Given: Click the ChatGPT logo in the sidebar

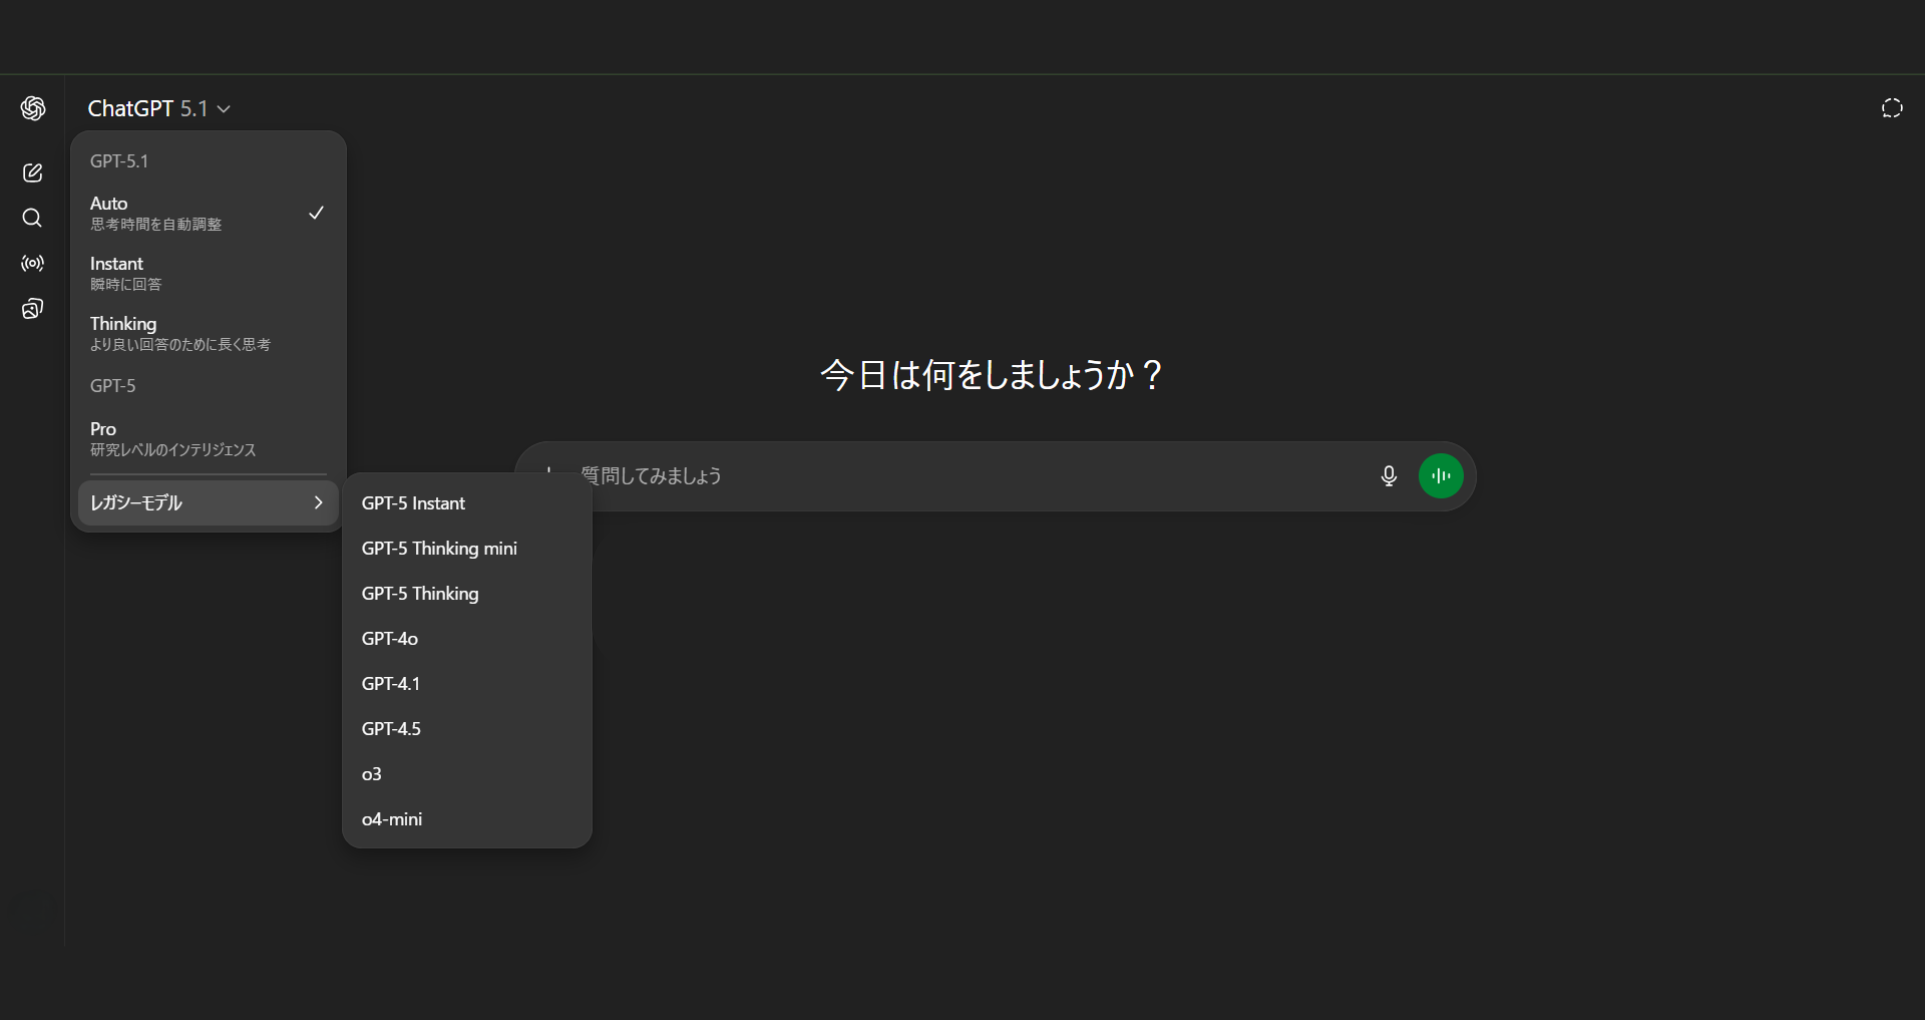Looking at the screenshot, I should [32, 108].
